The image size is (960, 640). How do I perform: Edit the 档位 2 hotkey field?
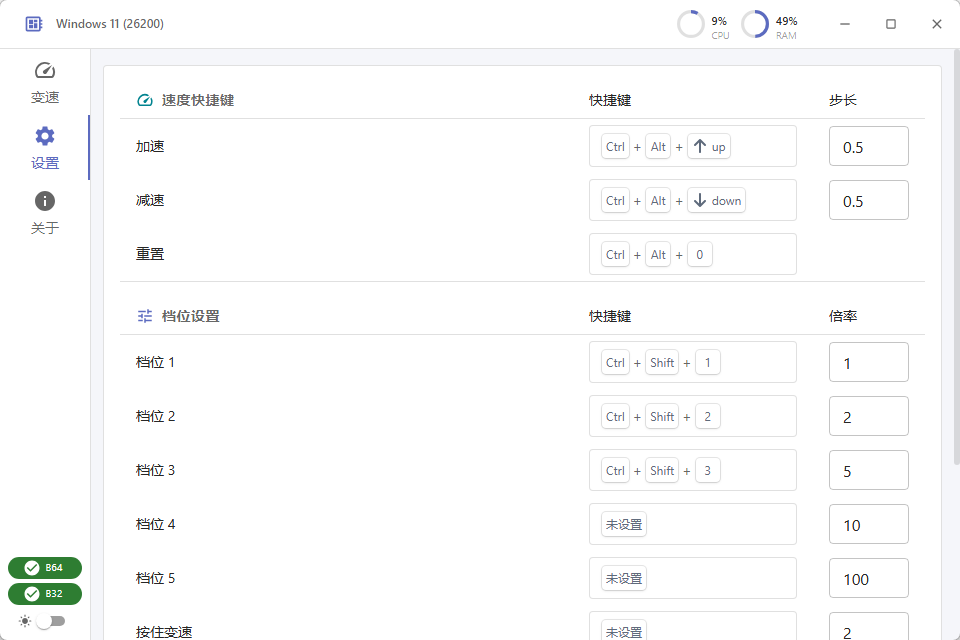tap(692, 416)
